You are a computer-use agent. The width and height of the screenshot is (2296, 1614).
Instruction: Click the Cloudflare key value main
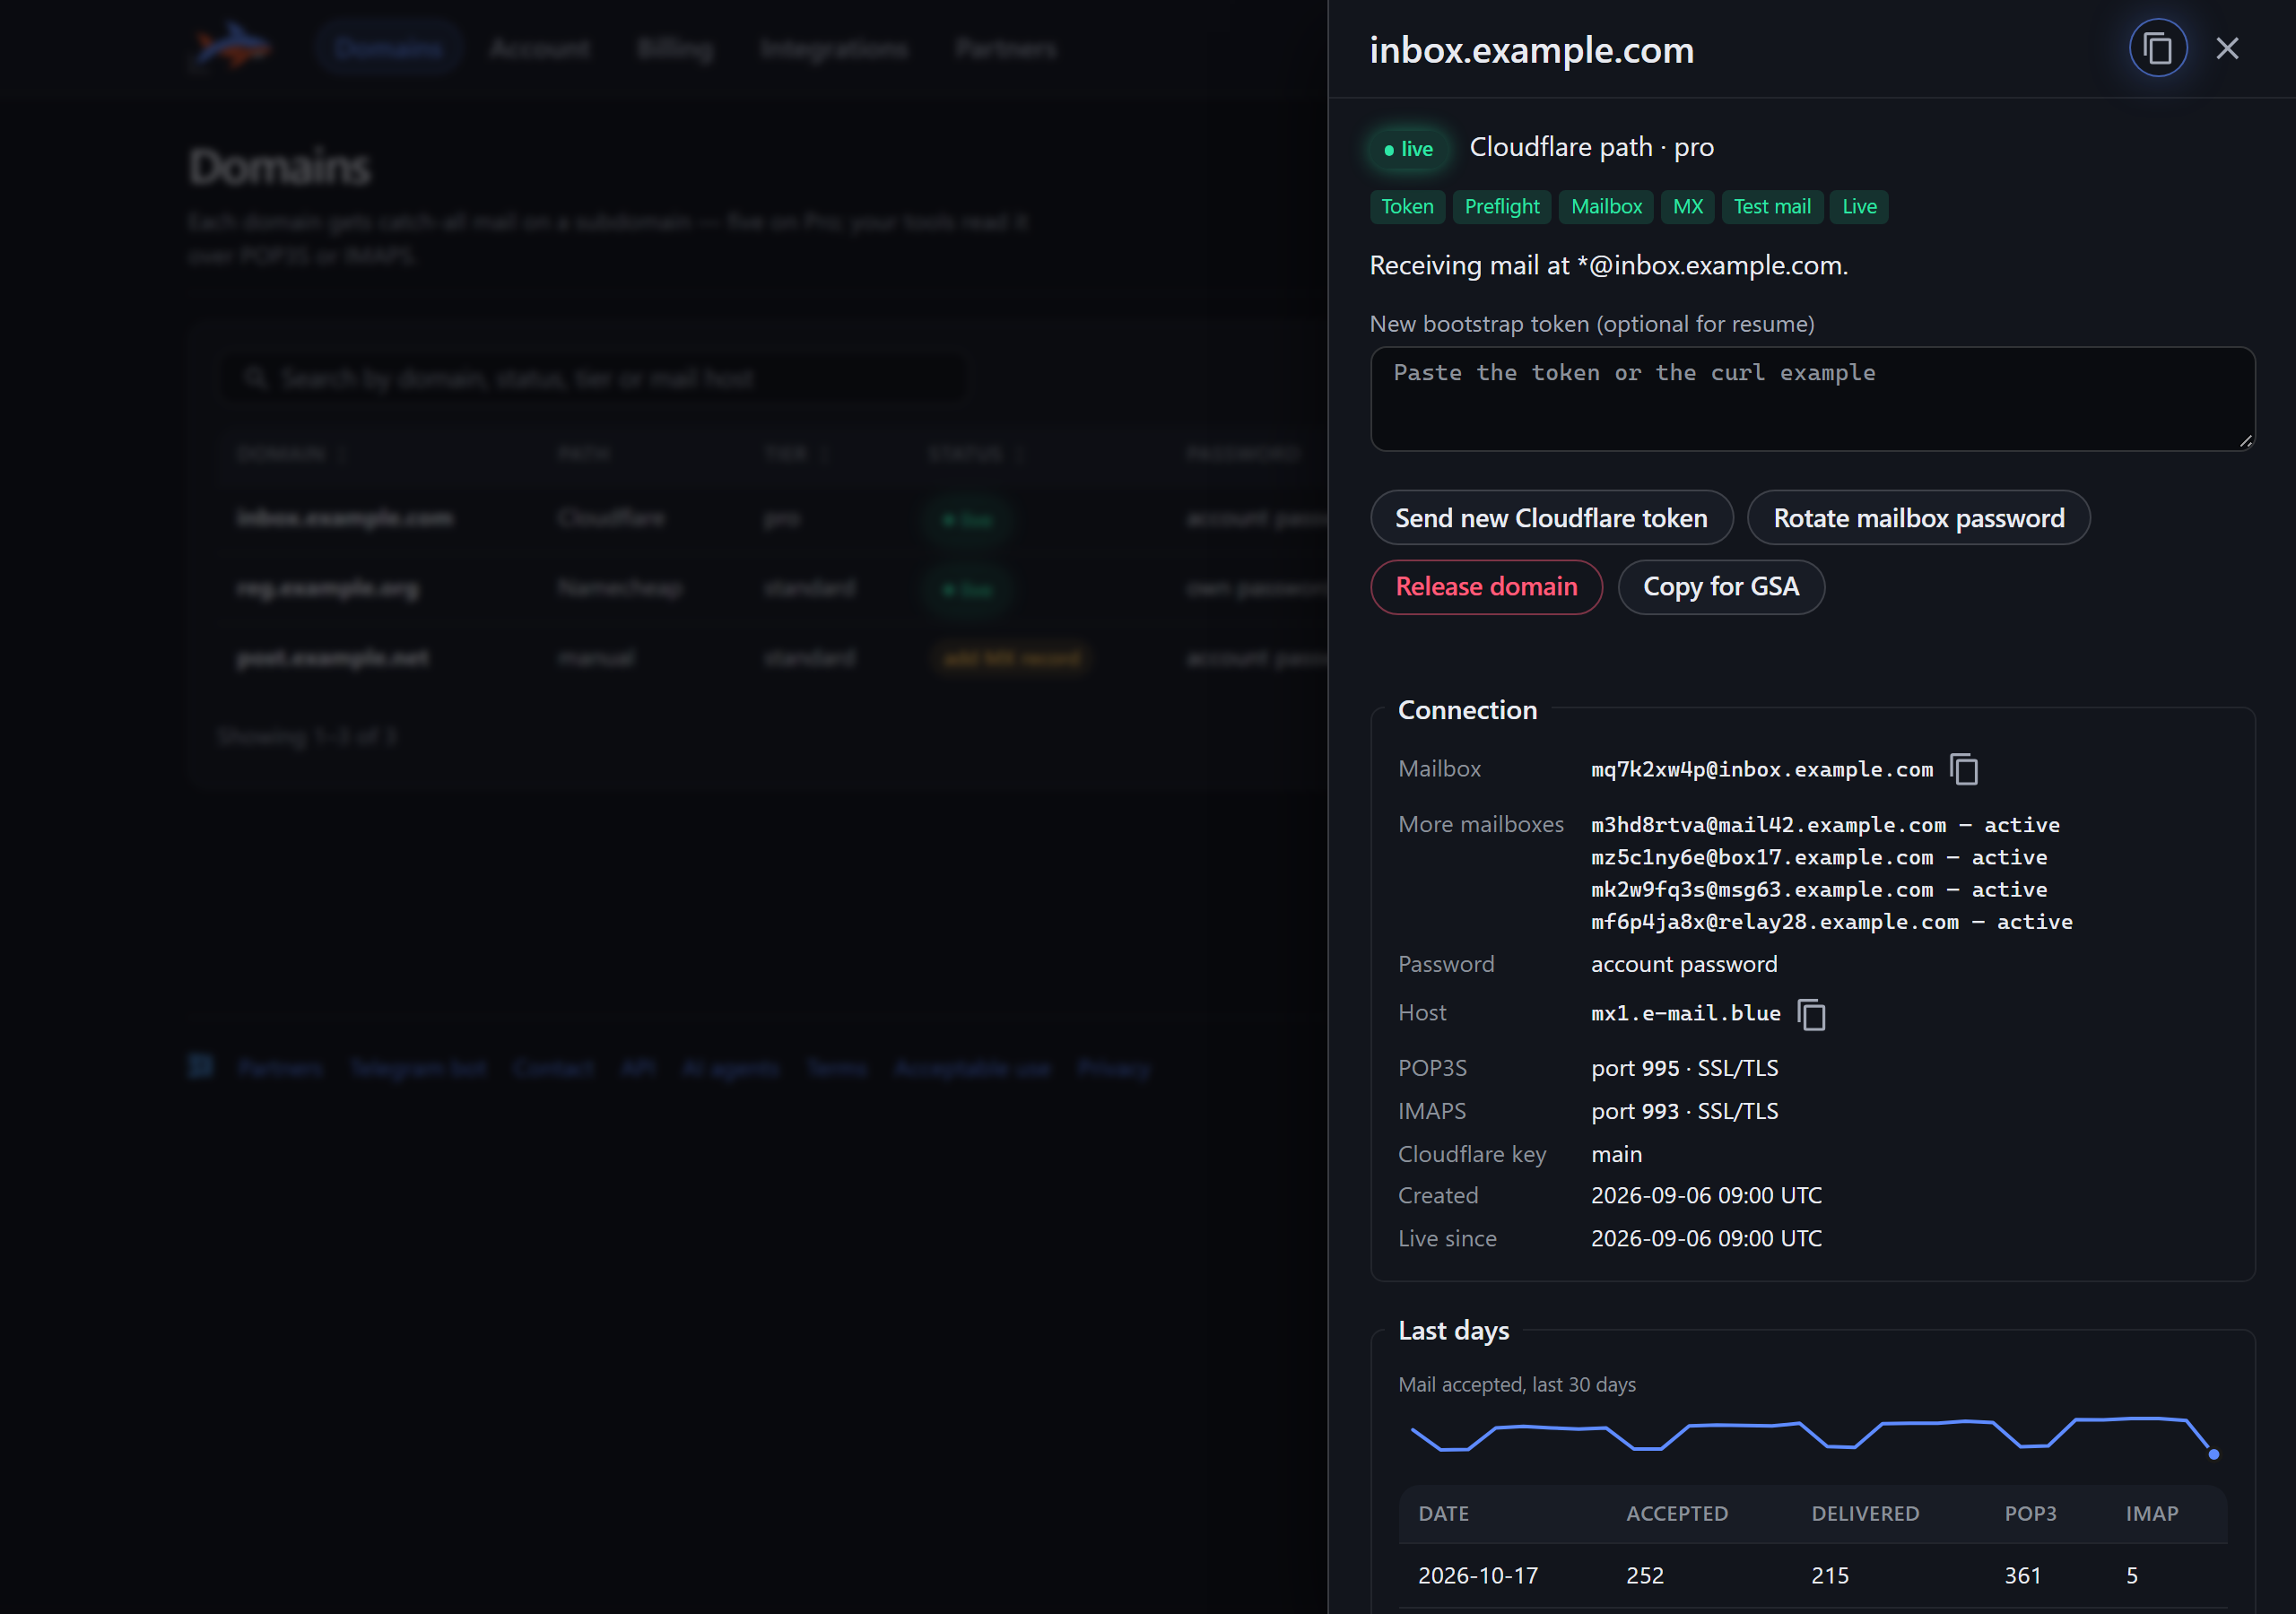coord(1616,1154)
